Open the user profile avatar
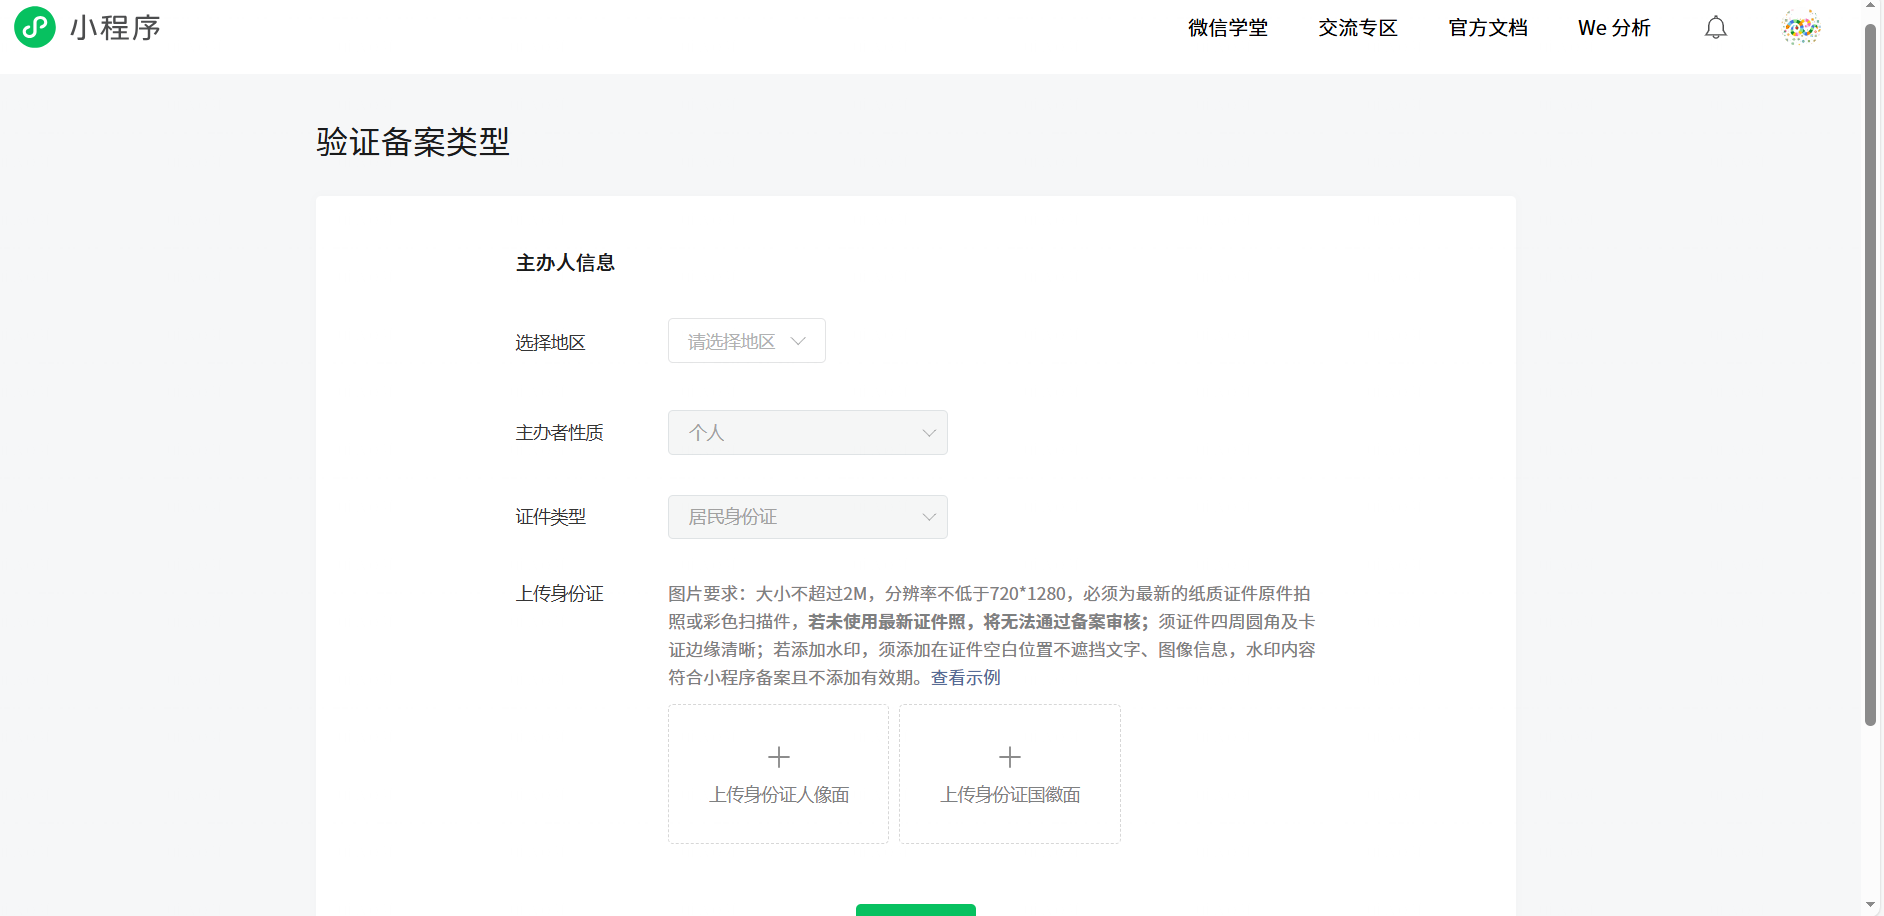The width and height of the screenshot is (1884, 916). [1801, 28]
